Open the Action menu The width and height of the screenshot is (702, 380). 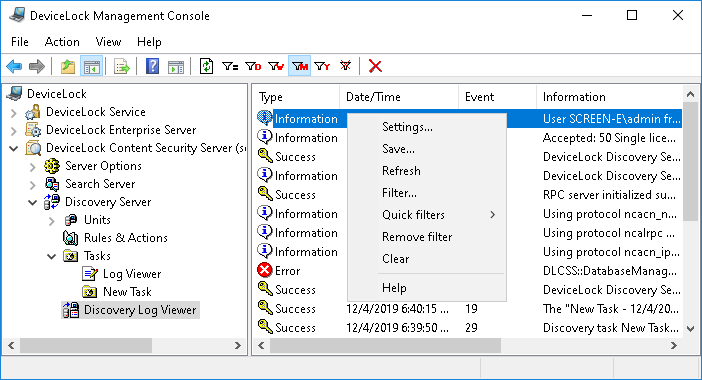62,42
